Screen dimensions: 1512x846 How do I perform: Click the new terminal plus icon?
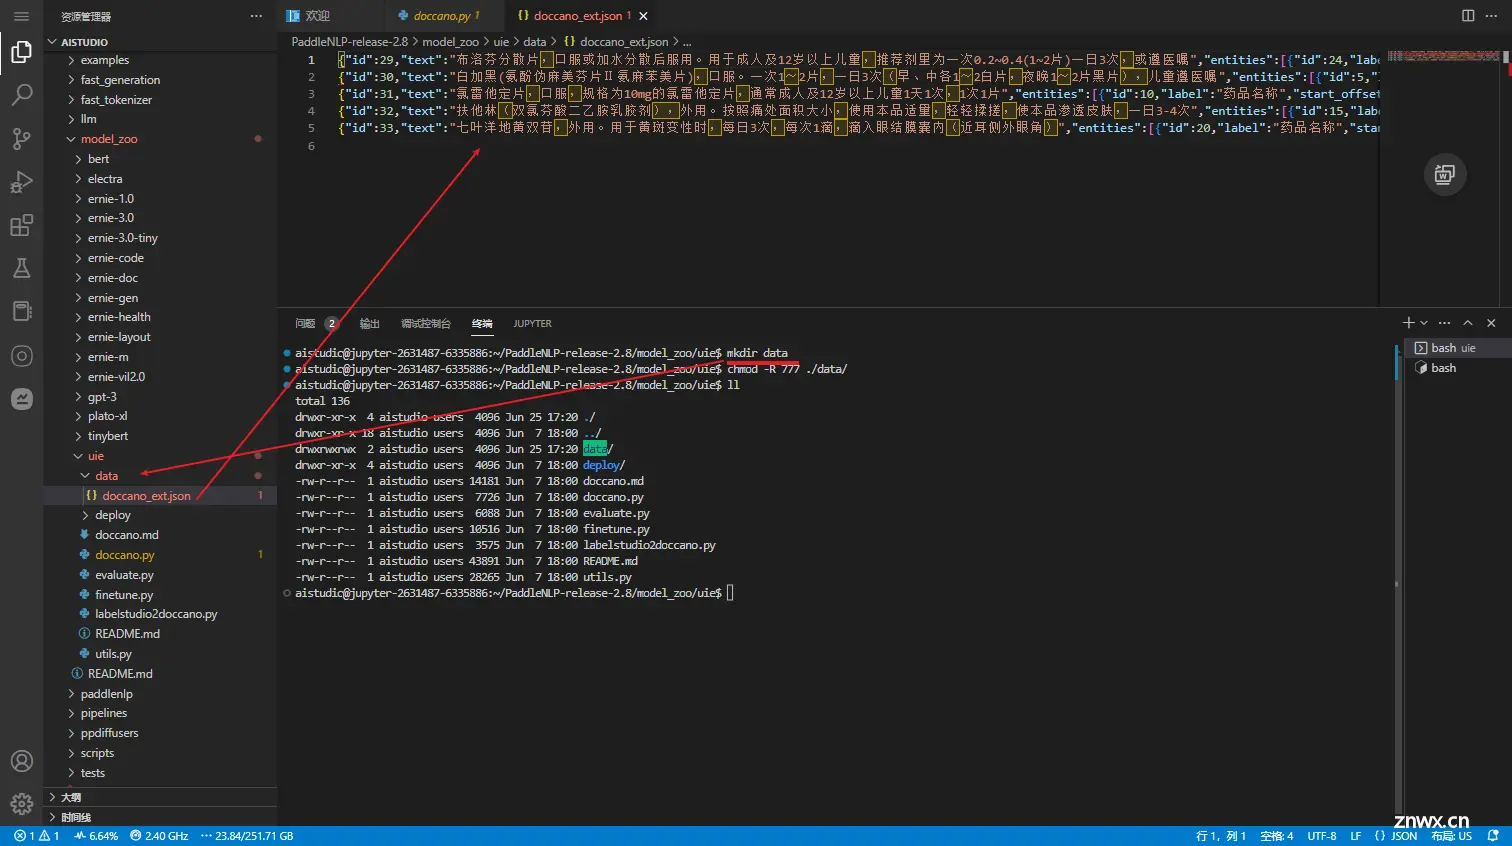(1408, 323)
